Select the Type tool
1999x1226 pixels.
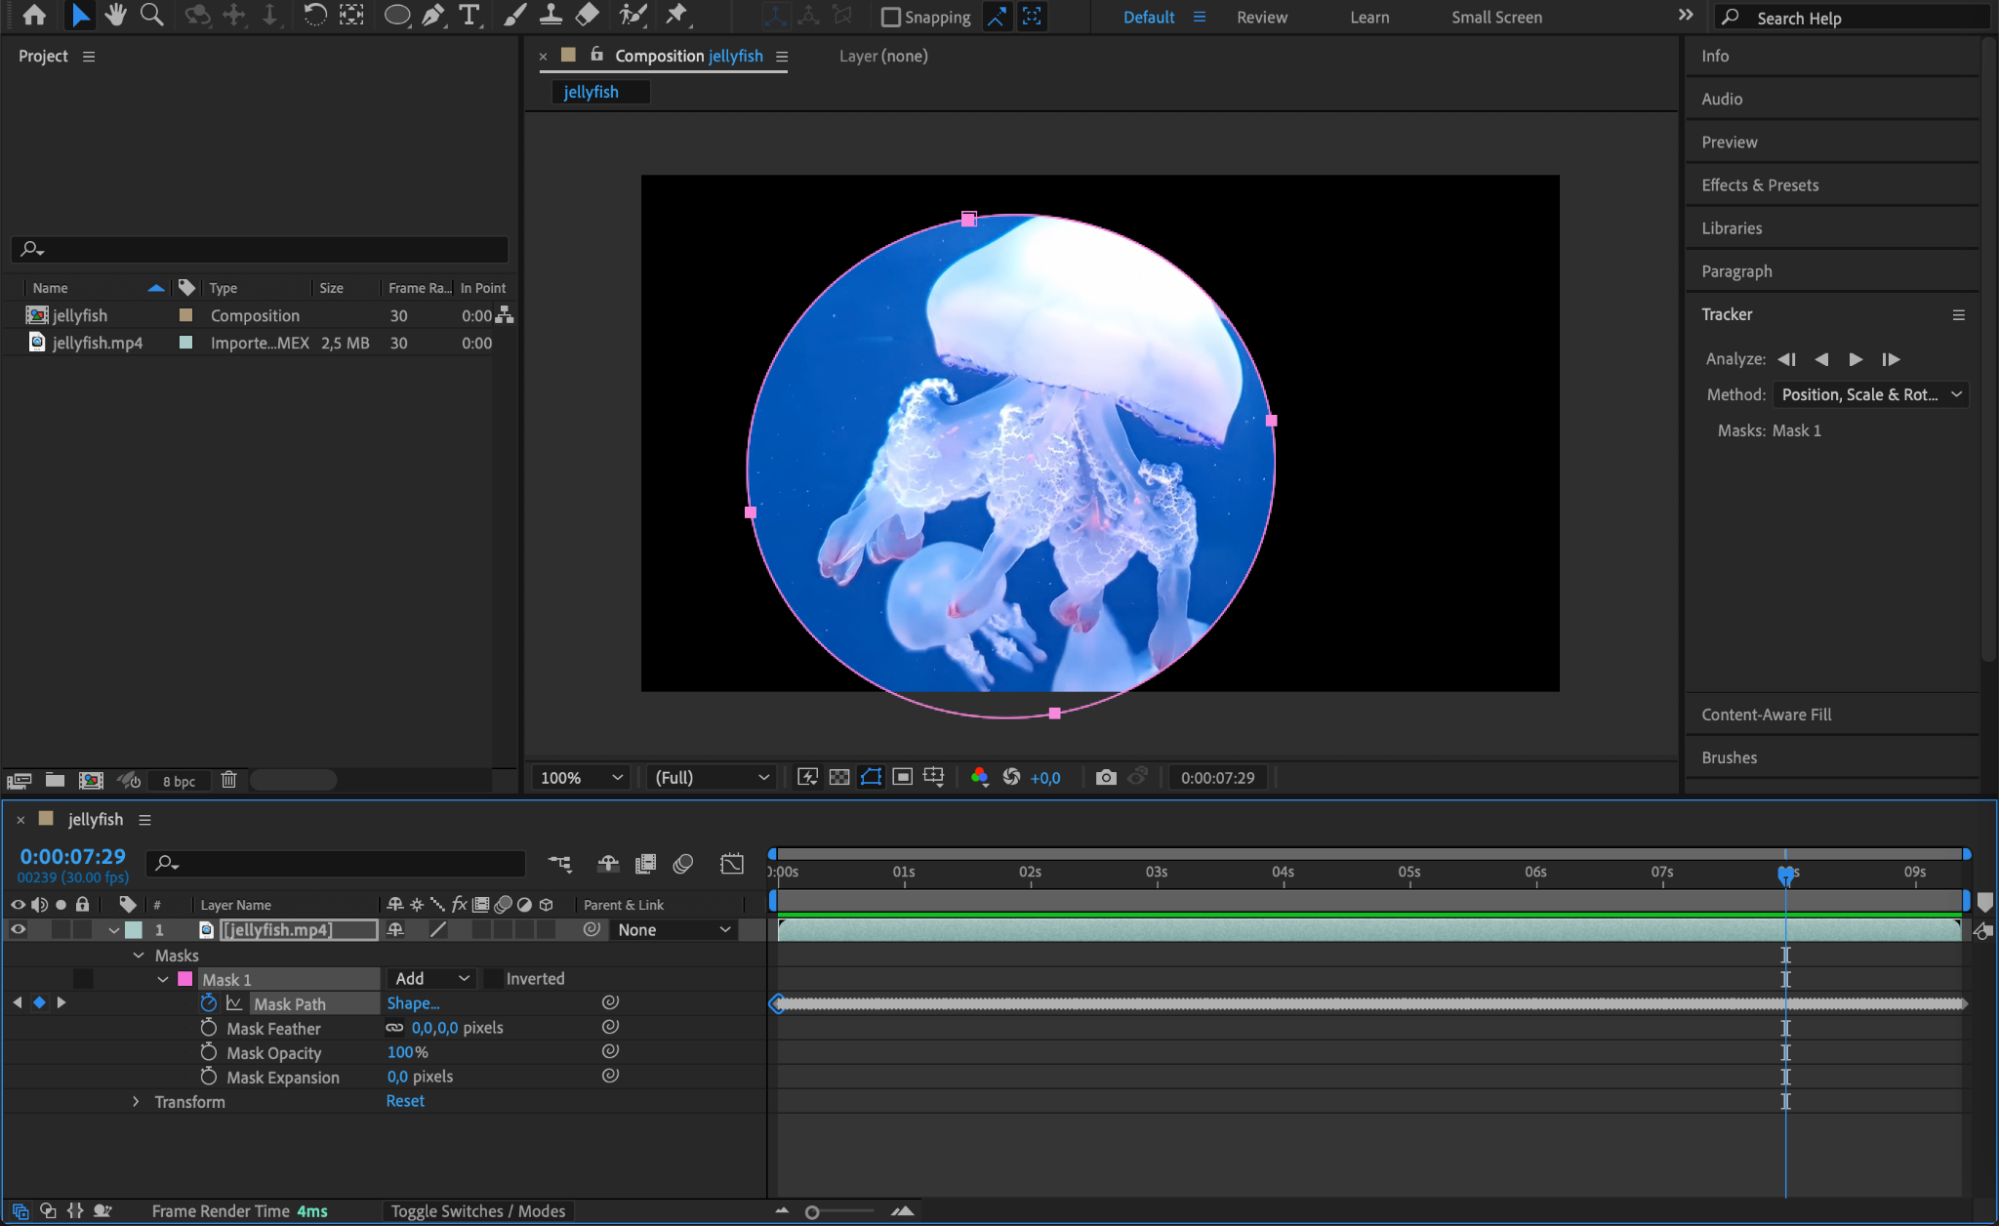(x=469, y=15)
